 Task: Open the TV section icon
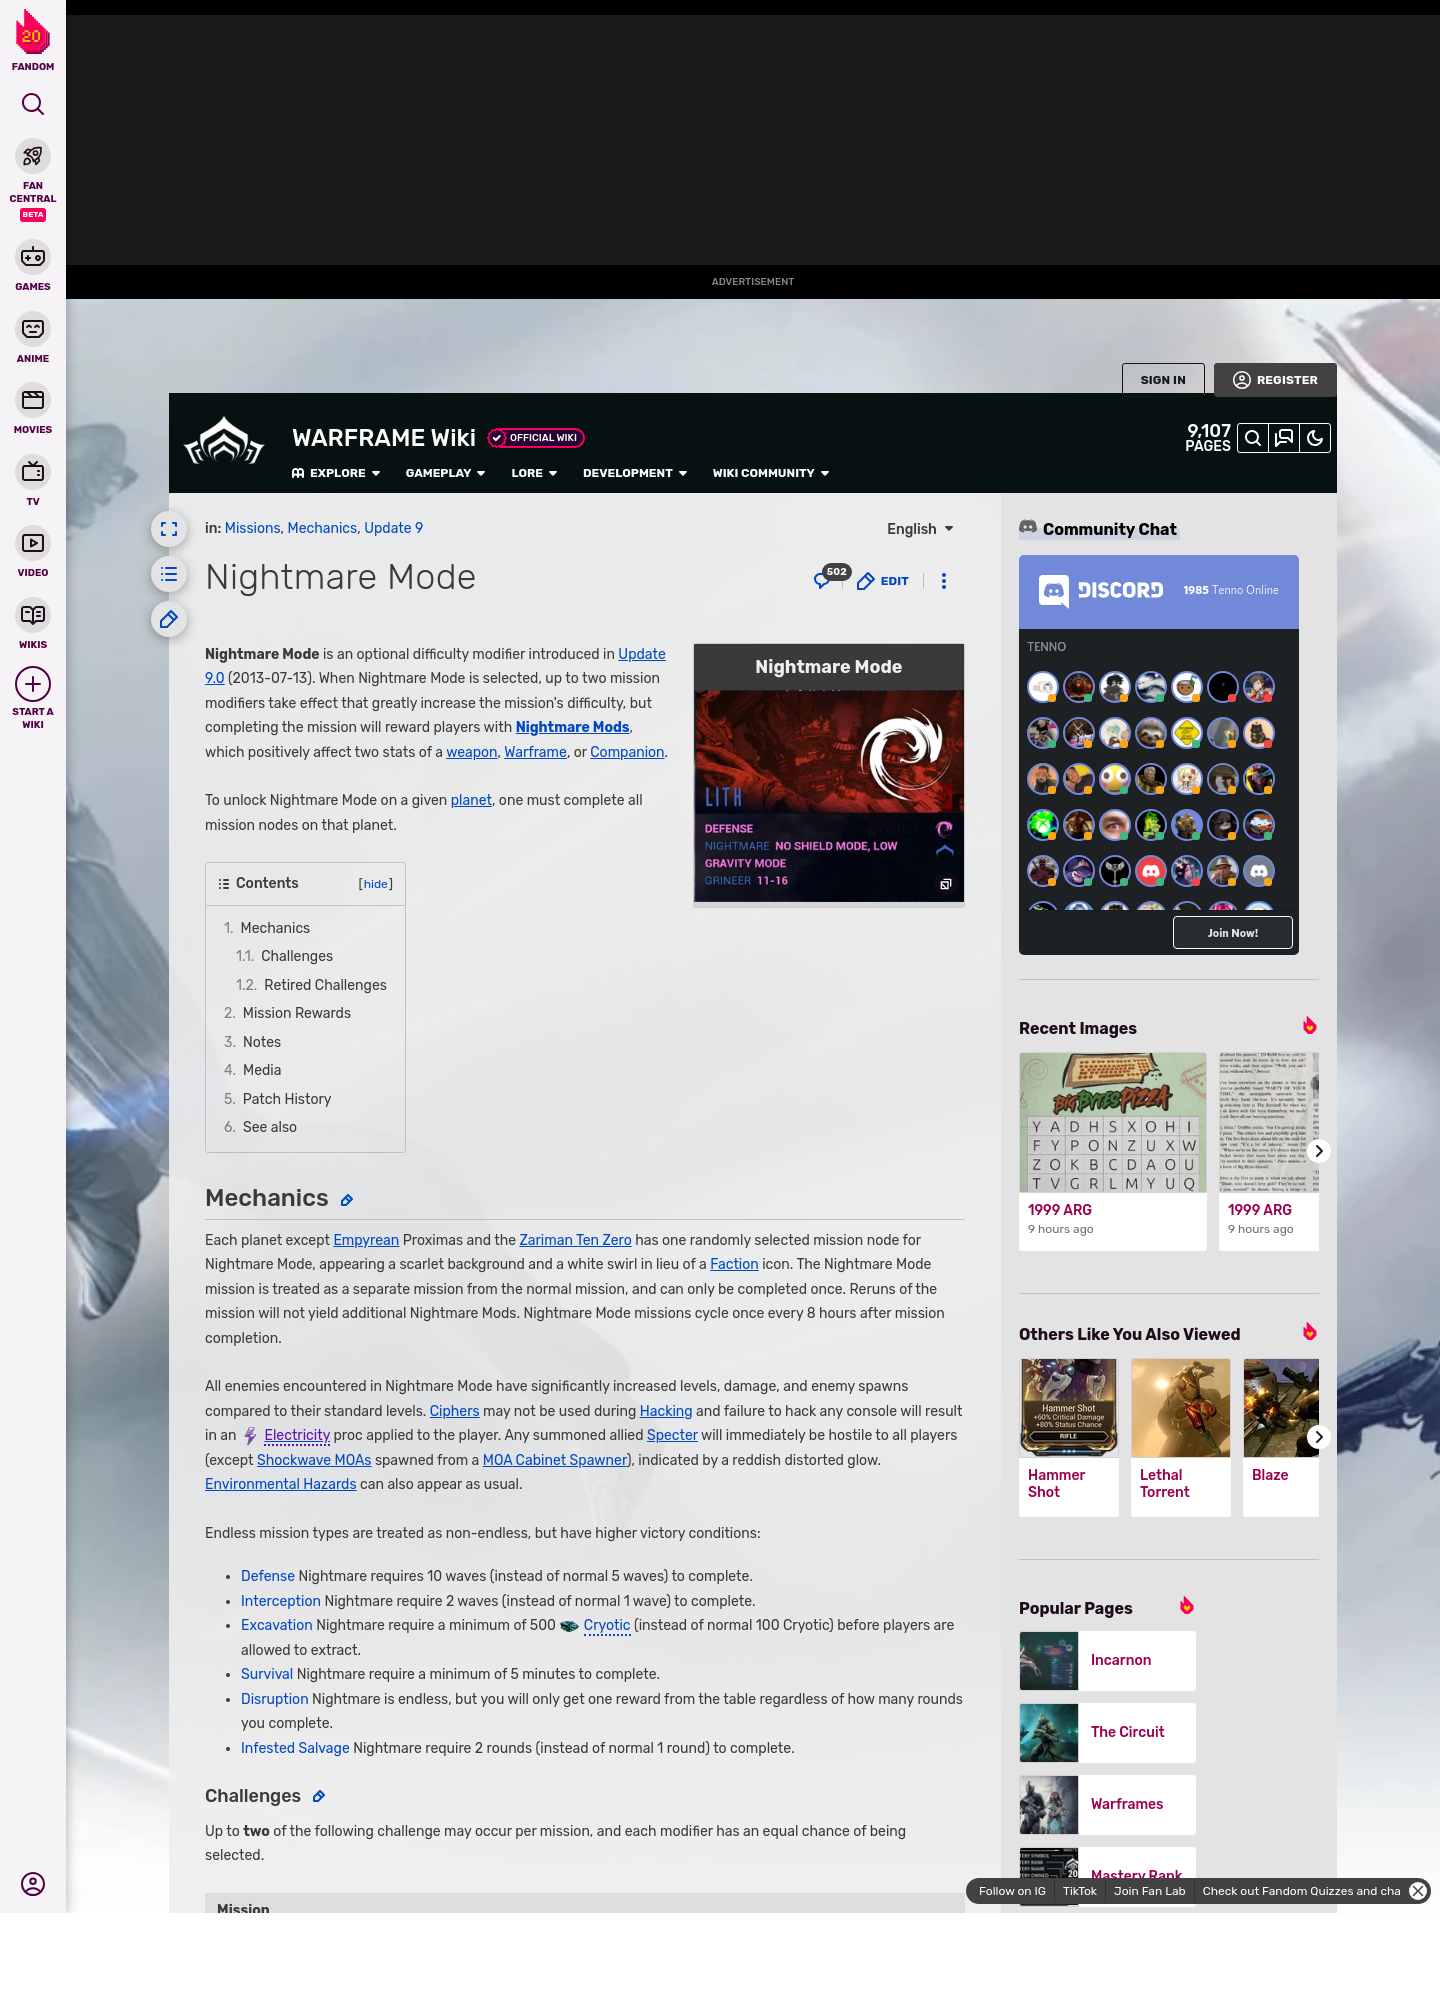tap(33, 471)
